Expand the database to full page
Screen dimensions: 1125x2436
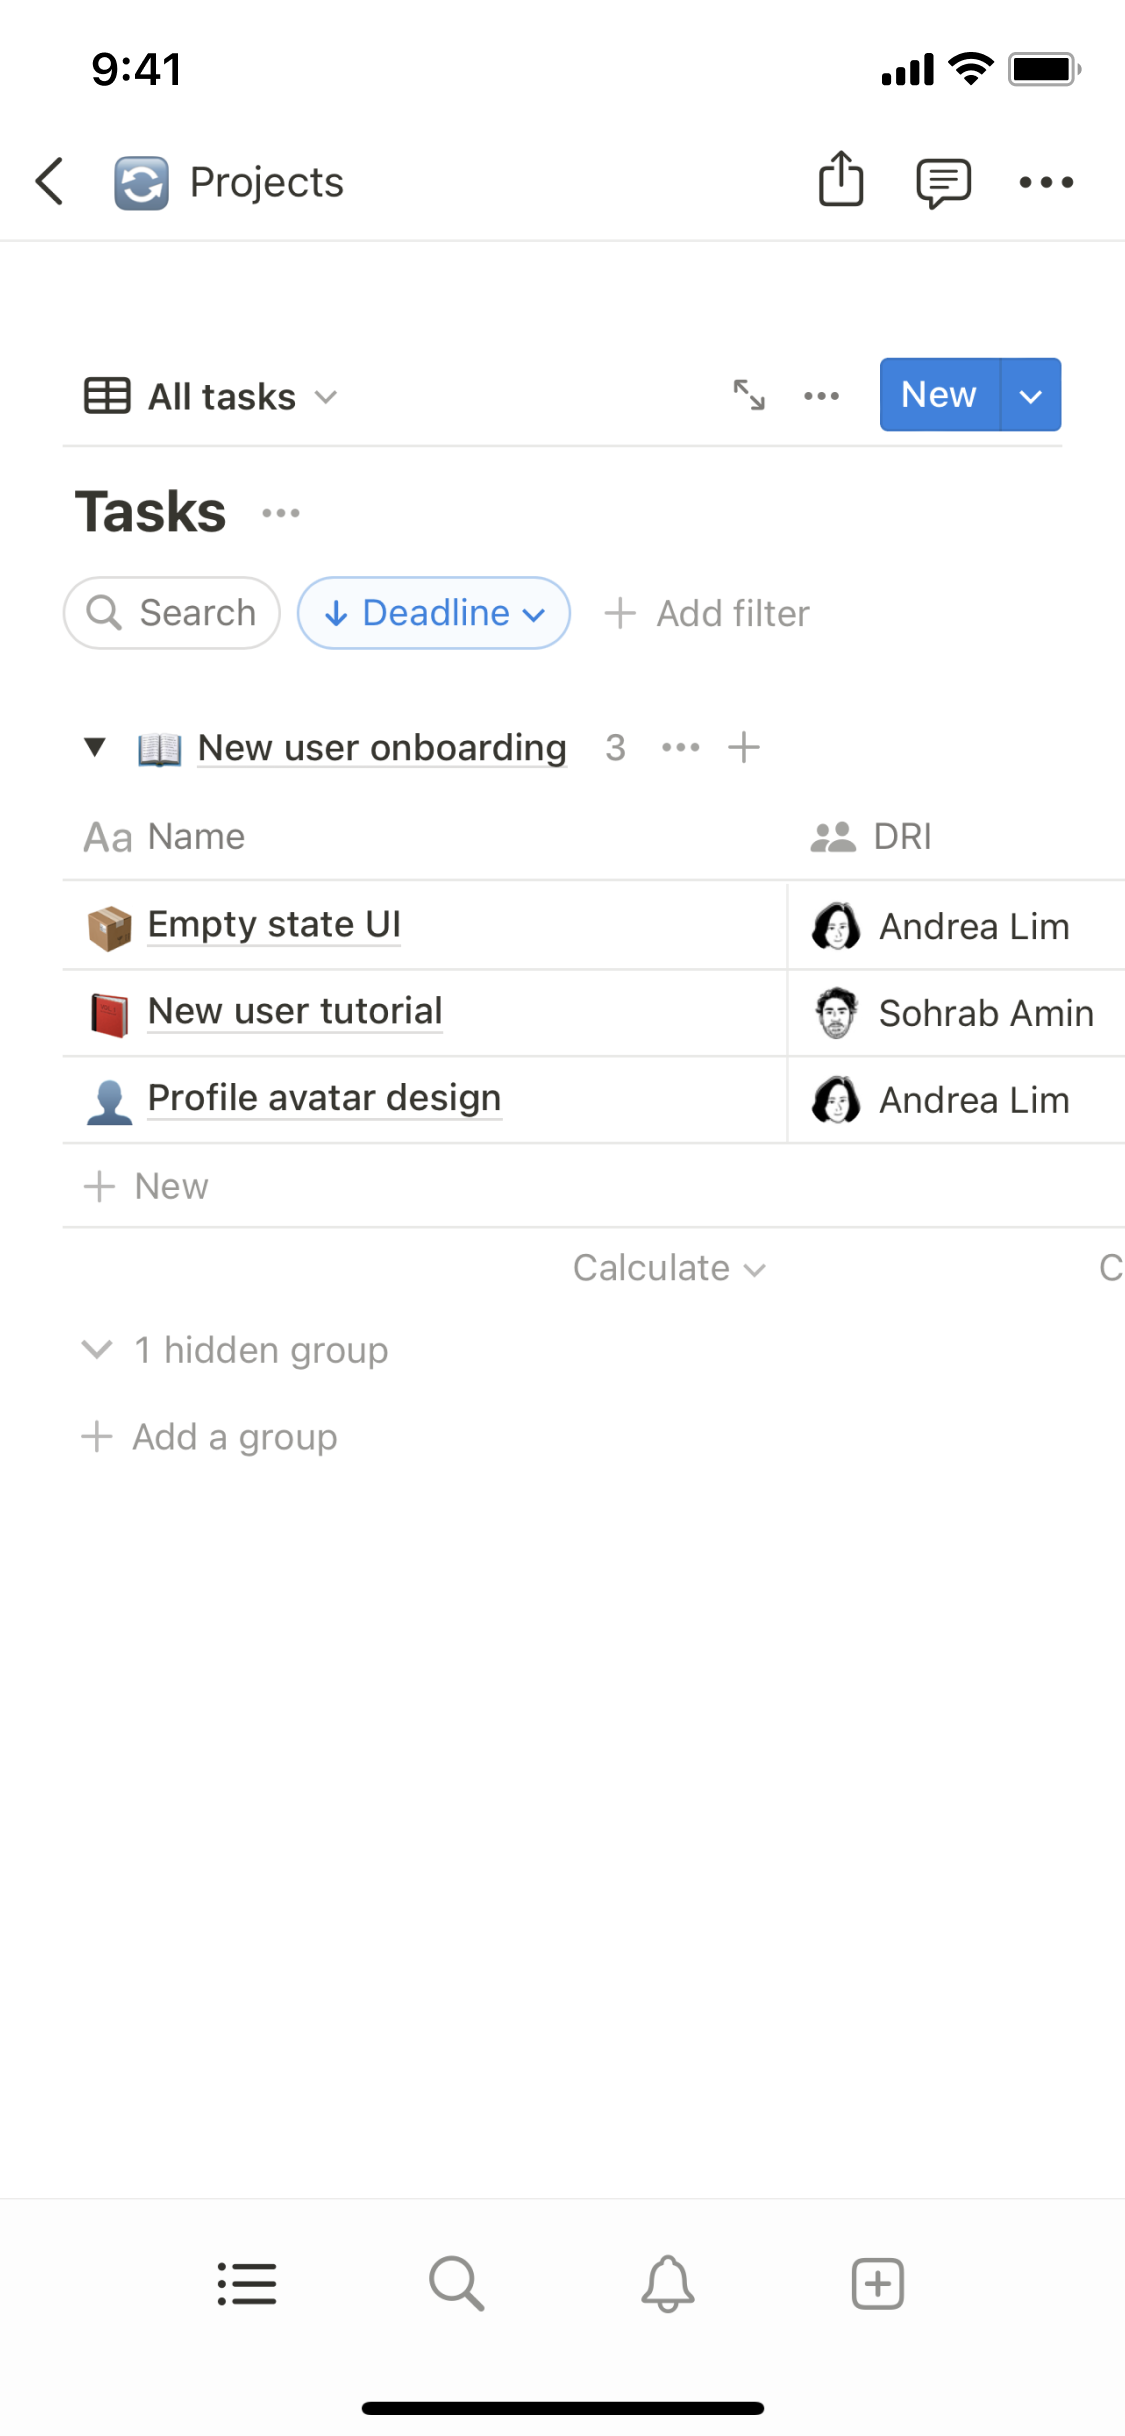pos(749,395)
